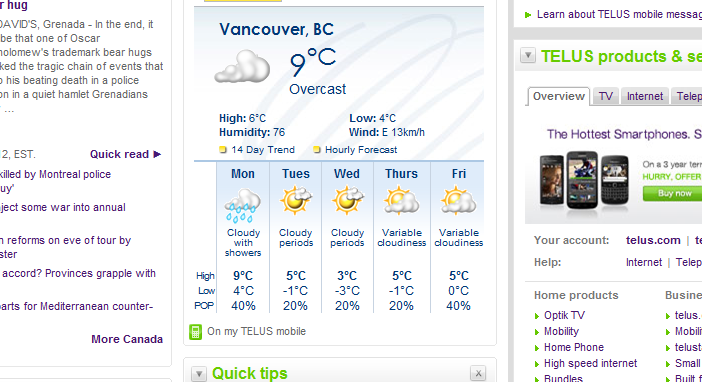This screenshot has height=382, width=702.
Task: Switch to the TV tab
Action: click(x=605, y=96)
